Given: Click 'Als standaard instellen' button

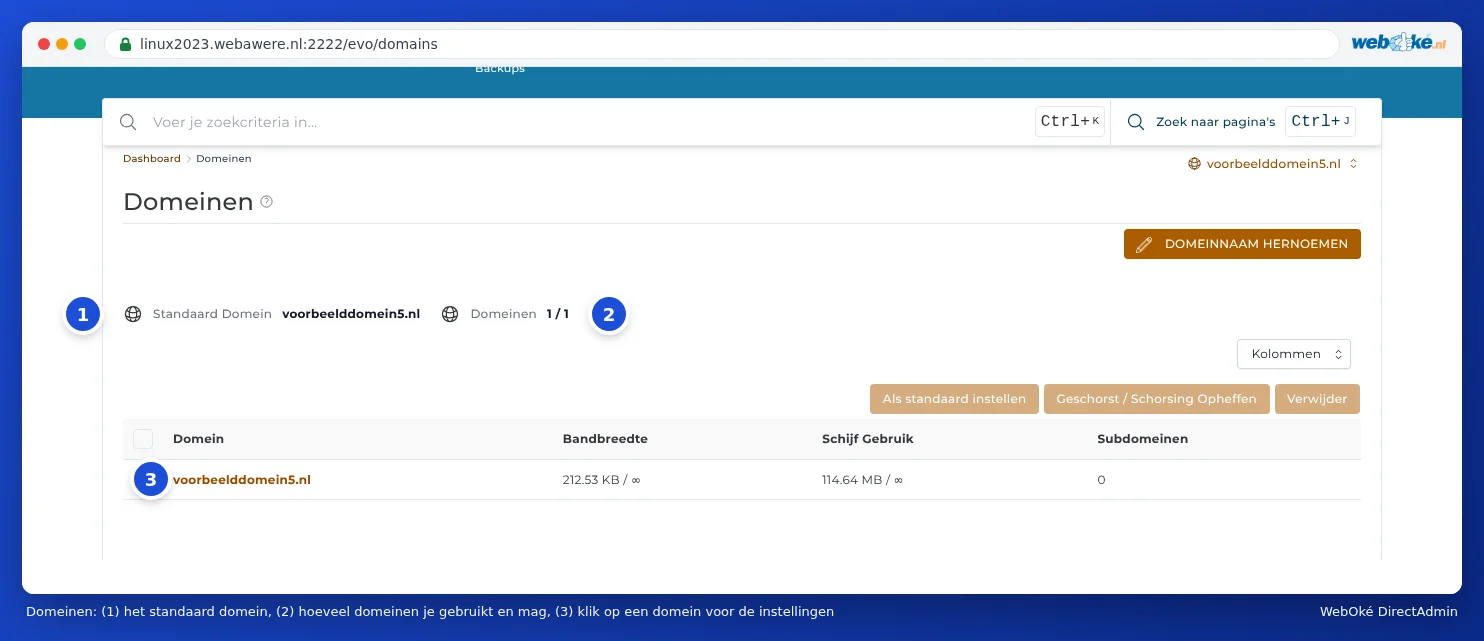Looking at the screenshot, I should tap(954, 399).
